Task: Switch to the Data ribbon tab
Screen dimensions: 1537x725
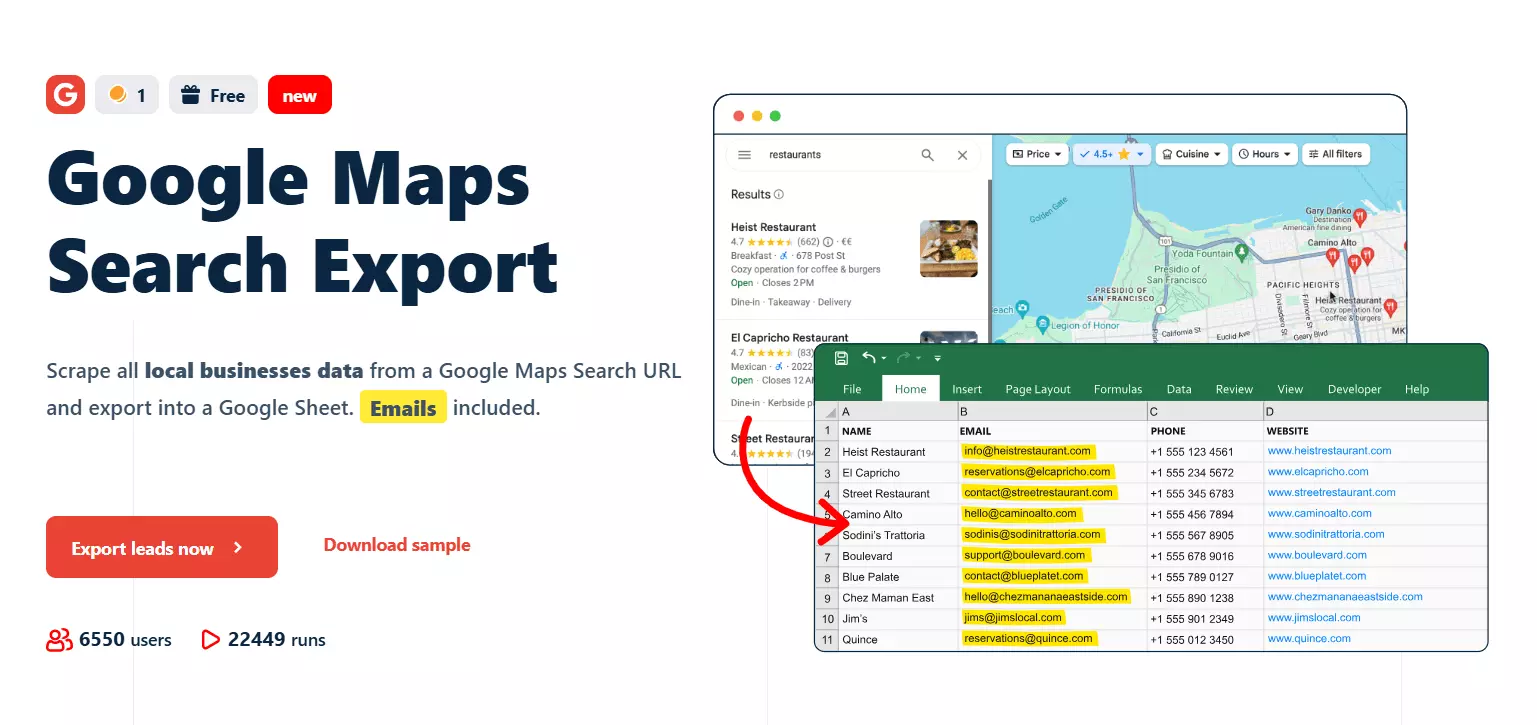Action: click(1179, 389)
